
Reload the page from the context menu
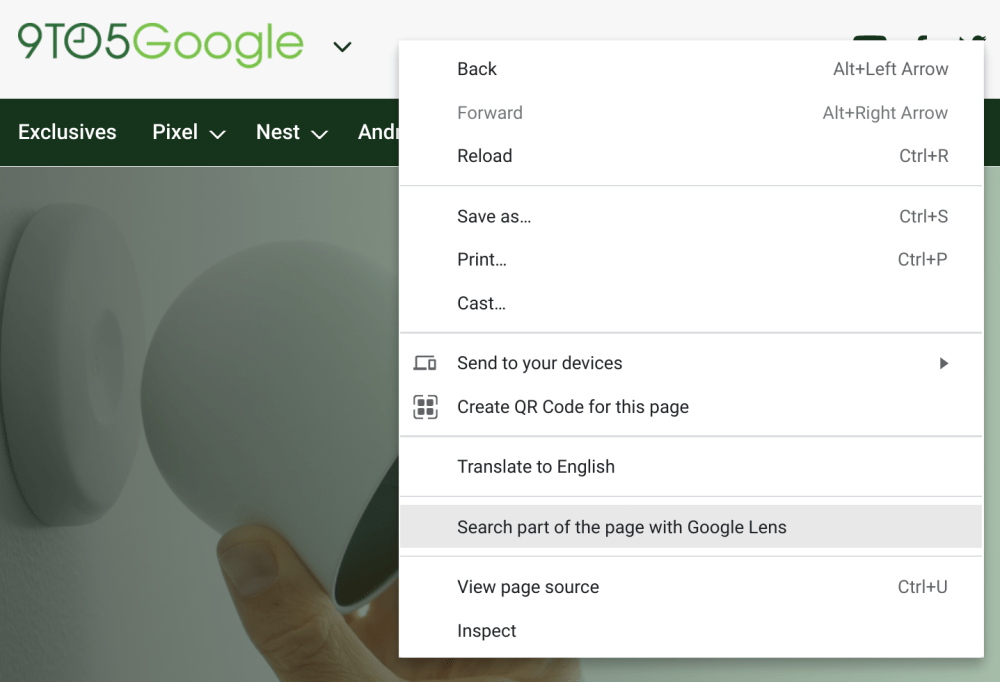tap(484, 156)
